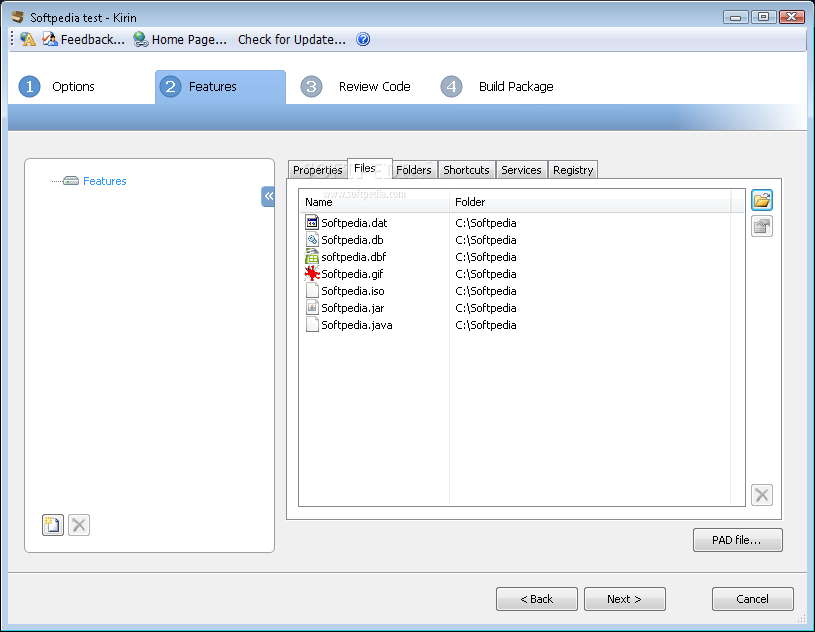Click the softpedia.dbf spreadsheet icon
Image resolution: width=815 pixels, height=632 pixels.
click(312, 256)
